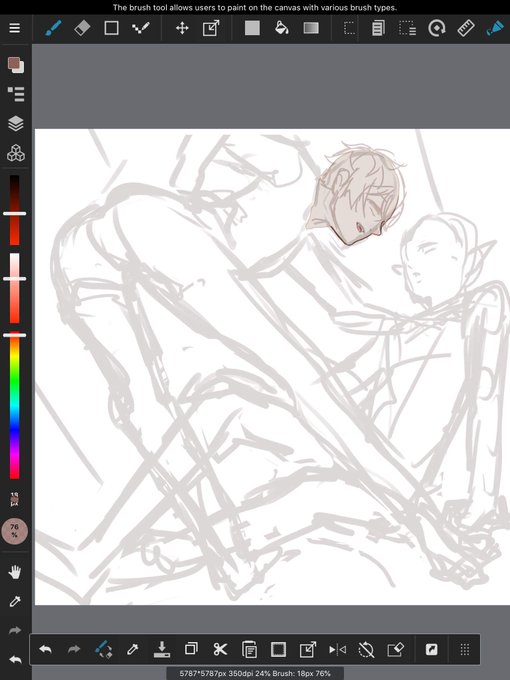The height and width of the screenshot is (680, 510).
Task: Select the Gradient tool
Action: pyautogui.click(x=311, y=28)
